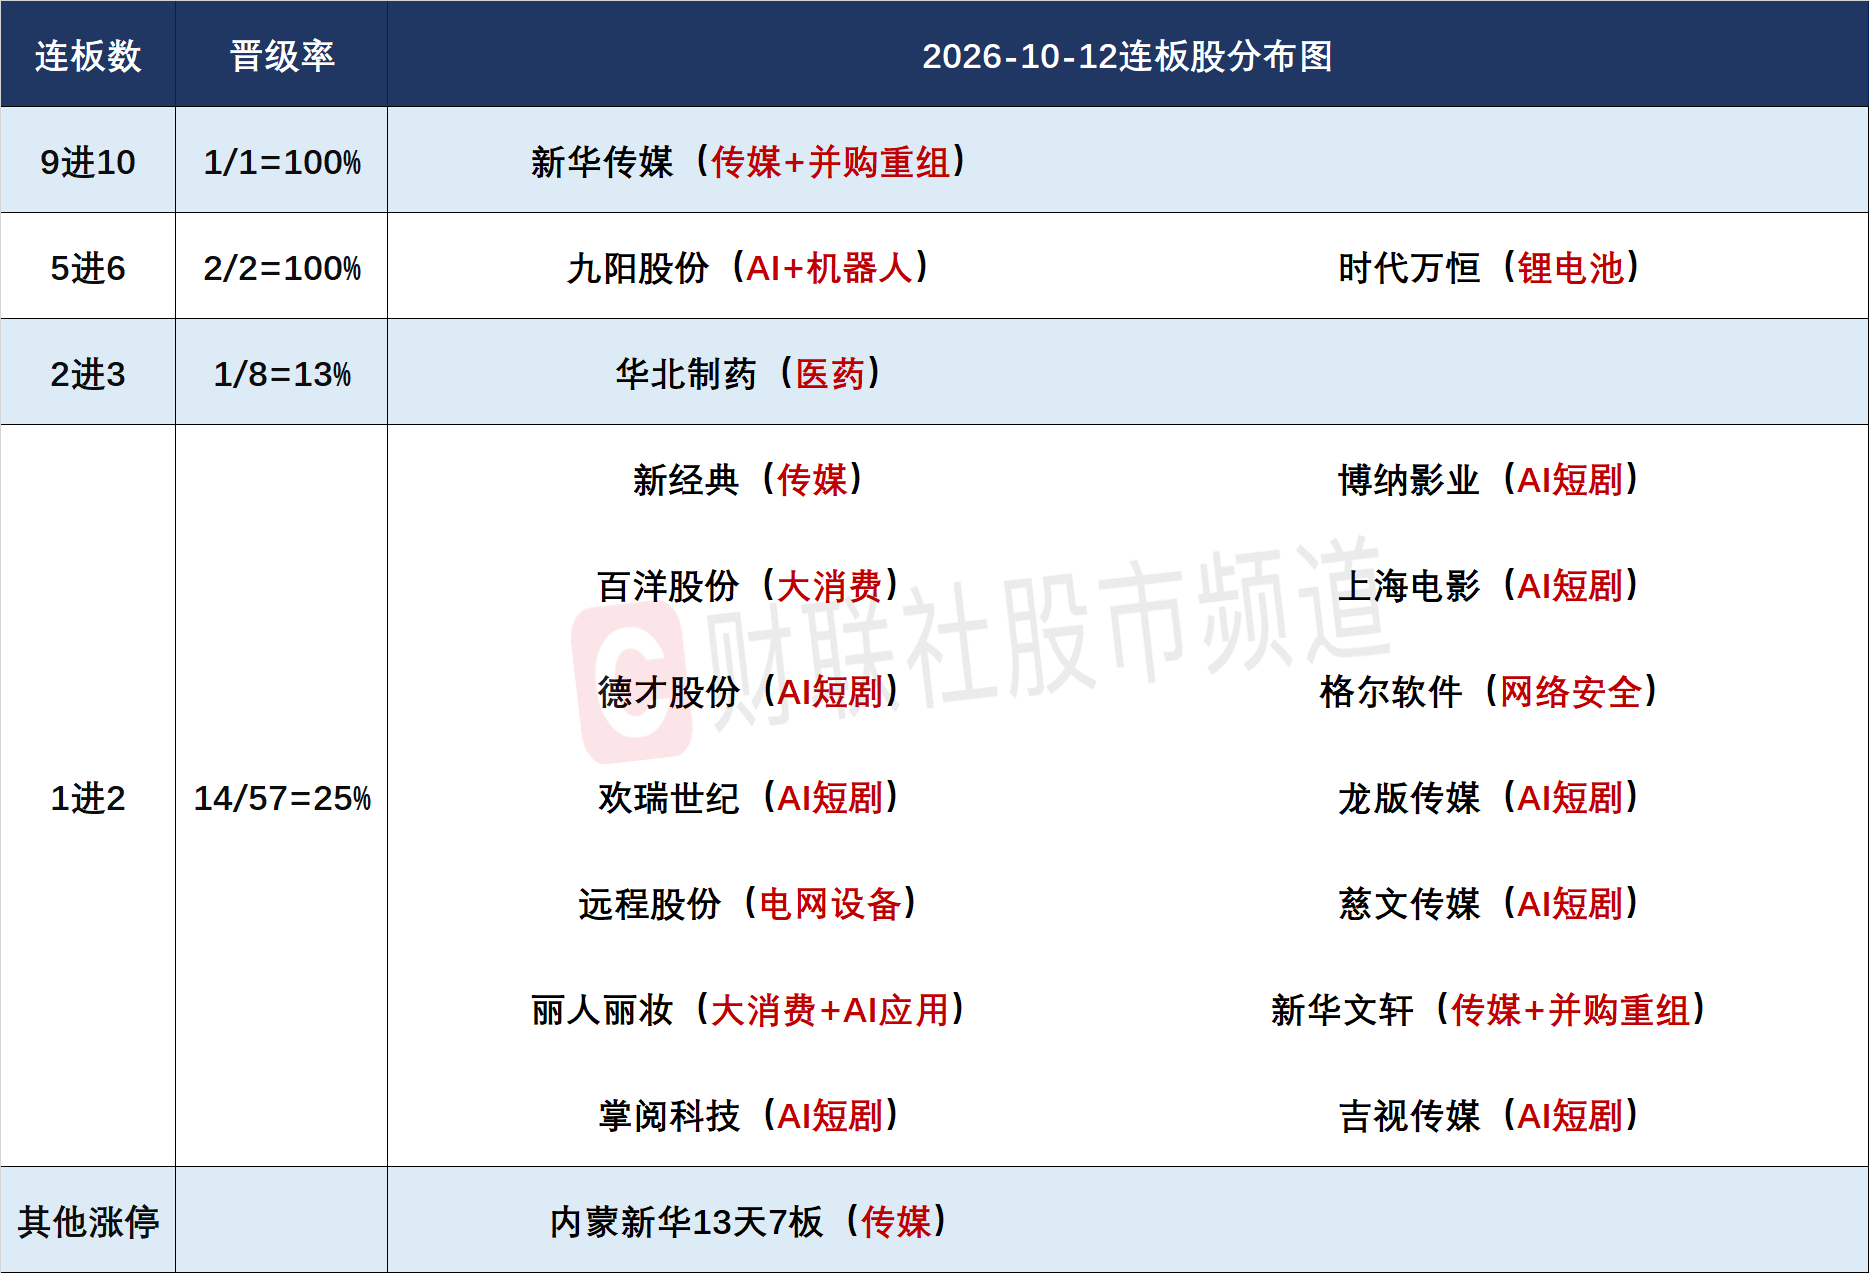Click the stock 欢瑞世纪（AI短剧）
The width and height of the screenshot is (1869, 1273).
(748, 798)
